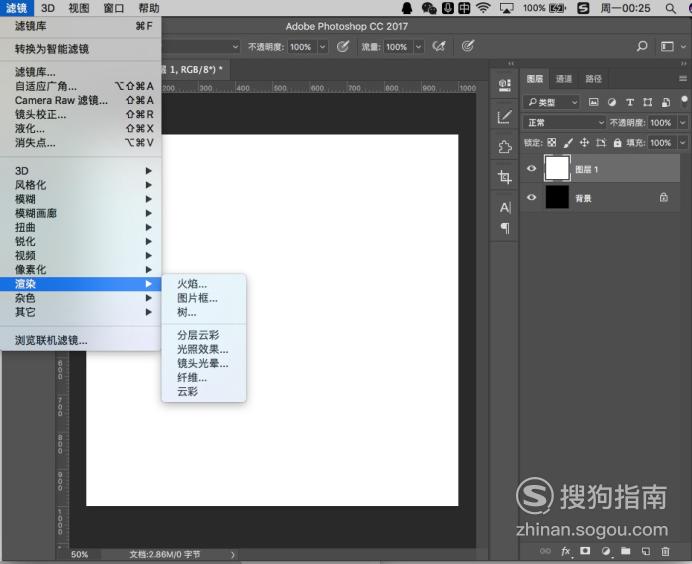This screenshot has height=564, width=692.
Task: Open the Layers panel menu icon
Action: (683, 79)
